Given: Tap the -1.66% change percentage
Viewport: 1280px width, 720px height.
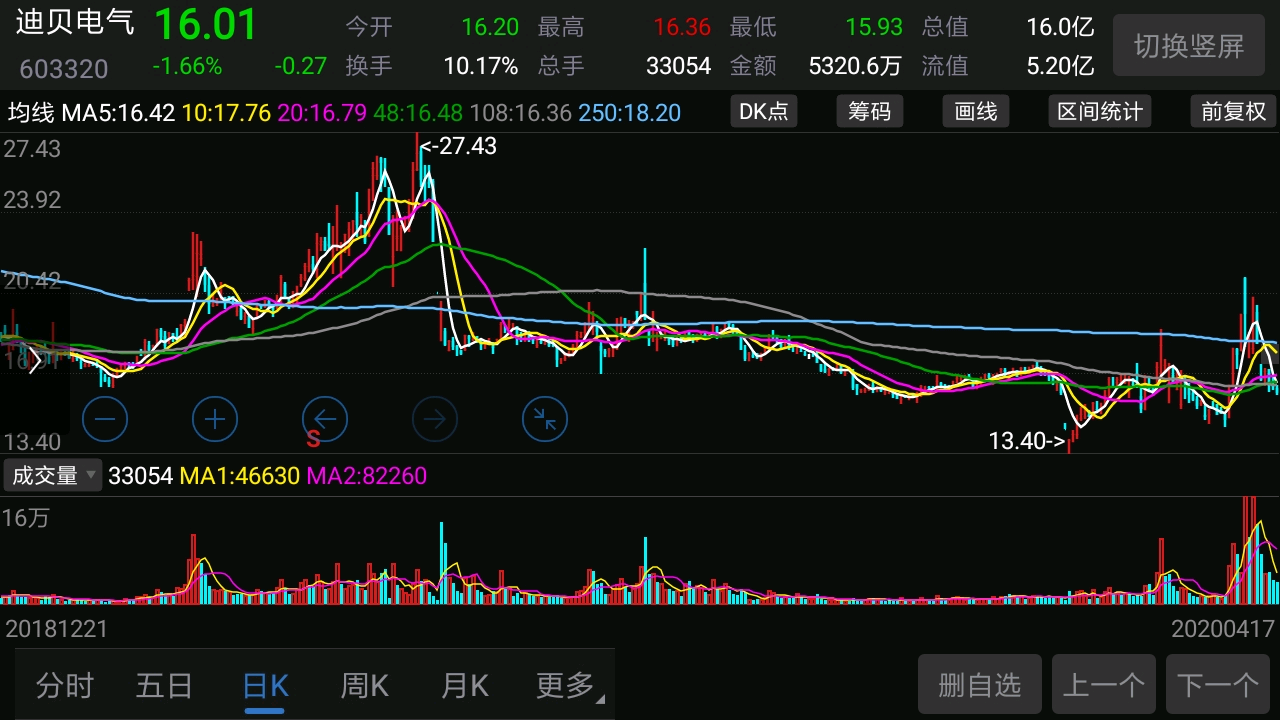Looking at the screenshot, I should pyautogui.click(x=187, y=67).
